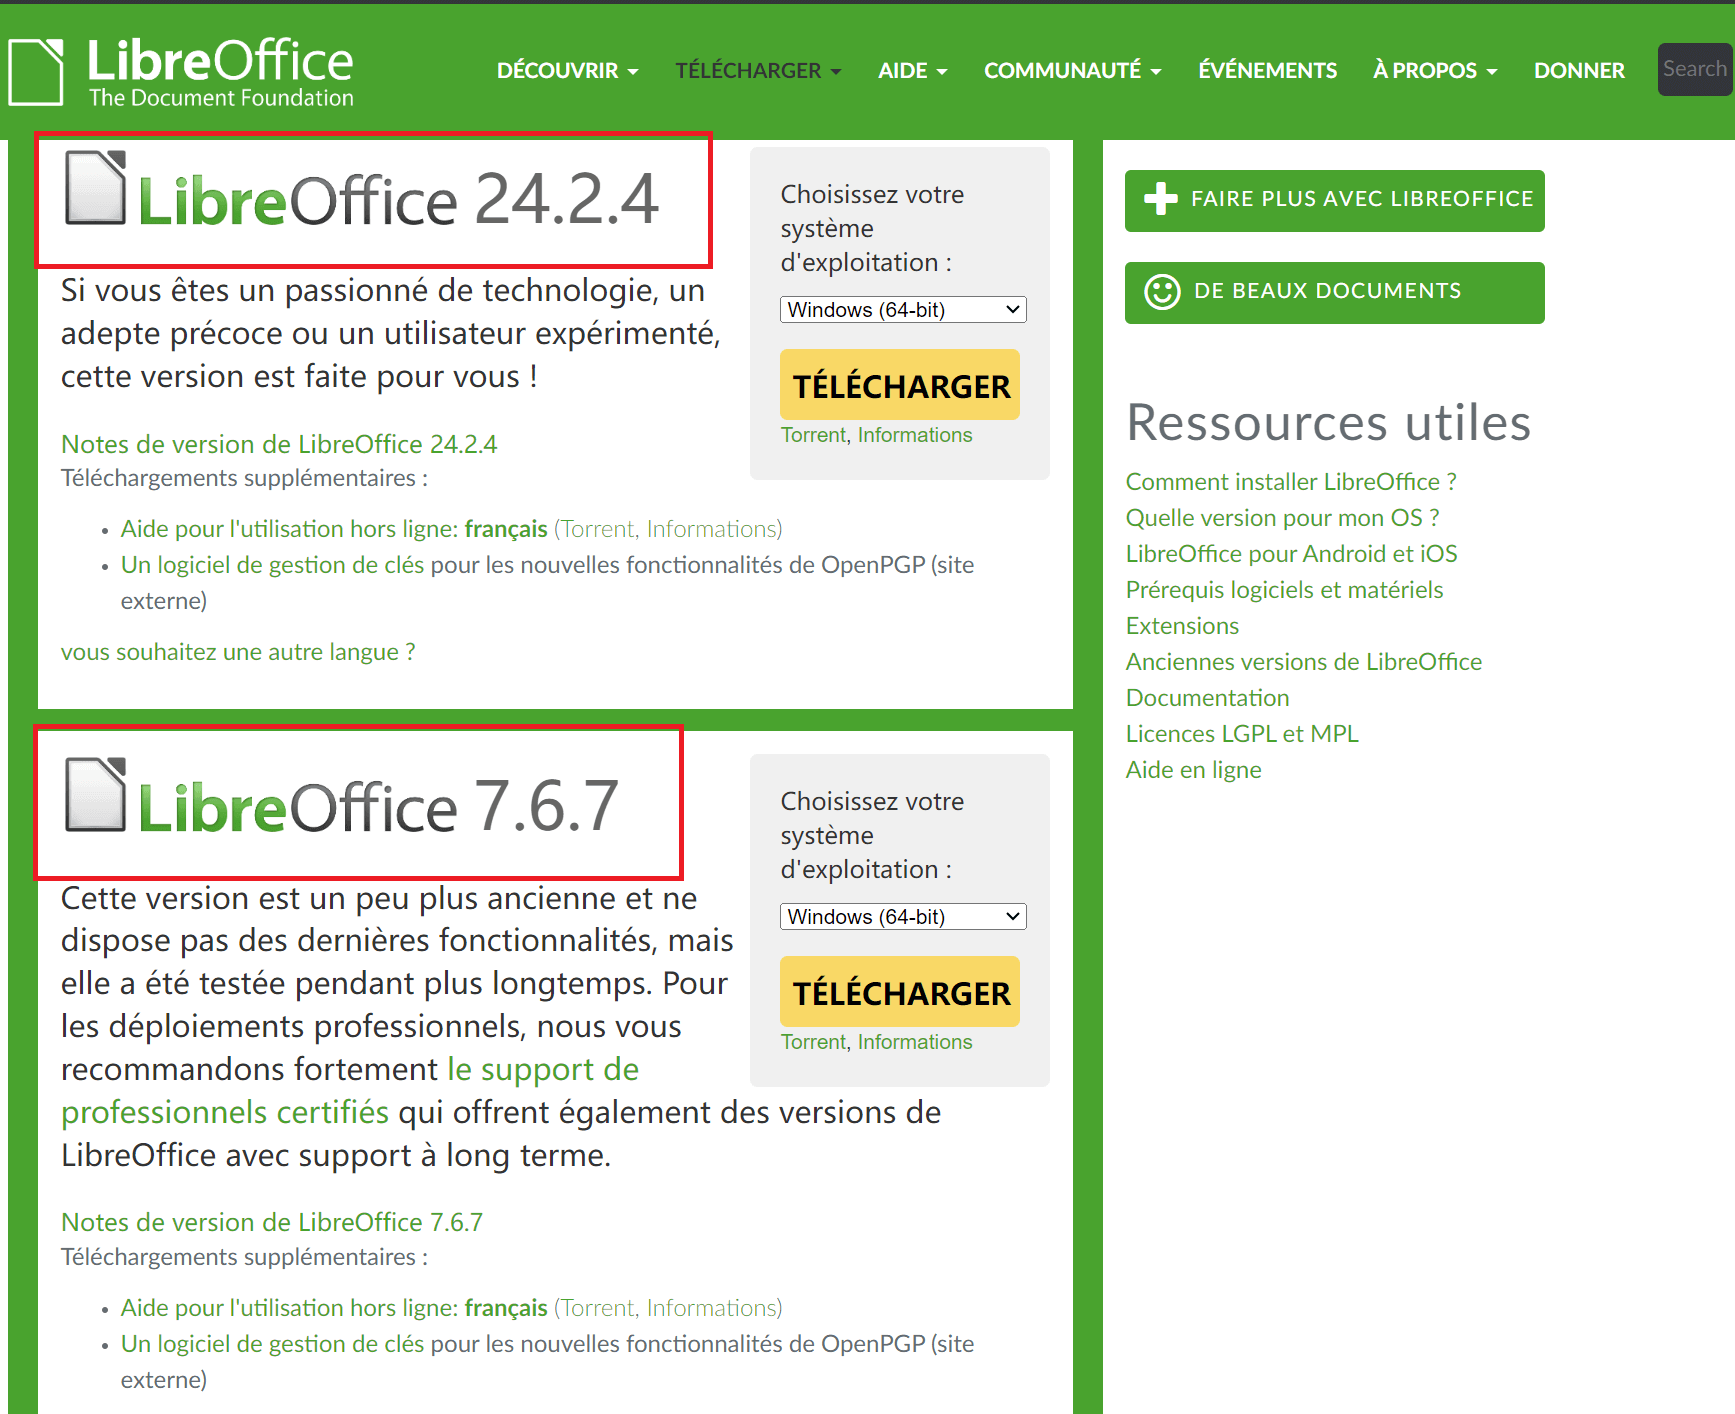
Task: Open 'Anciennes versions de LibreOffice'
Action: (1303, 661)
